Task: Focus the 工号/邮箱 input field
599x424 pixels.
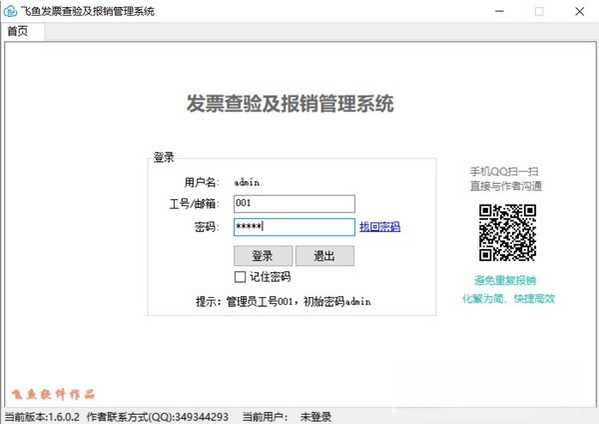Action: click(x=294, y=204)
